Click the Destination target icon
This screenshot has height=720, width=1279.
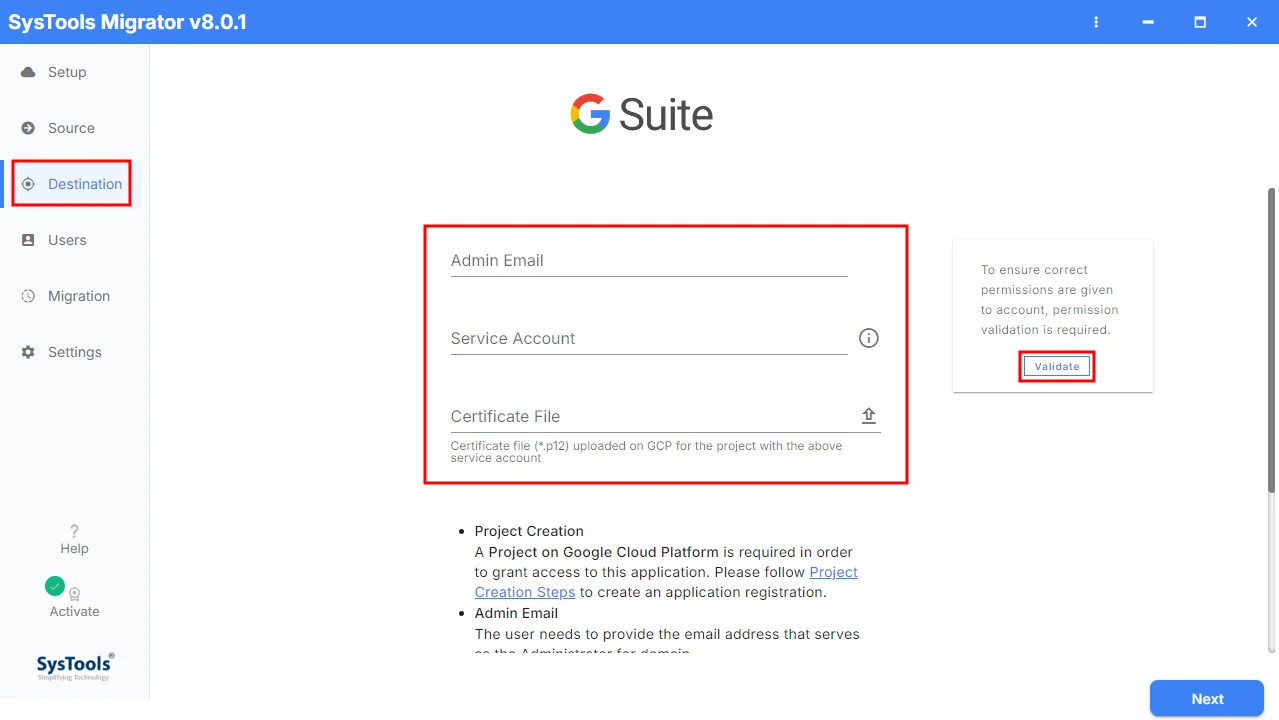28,184
